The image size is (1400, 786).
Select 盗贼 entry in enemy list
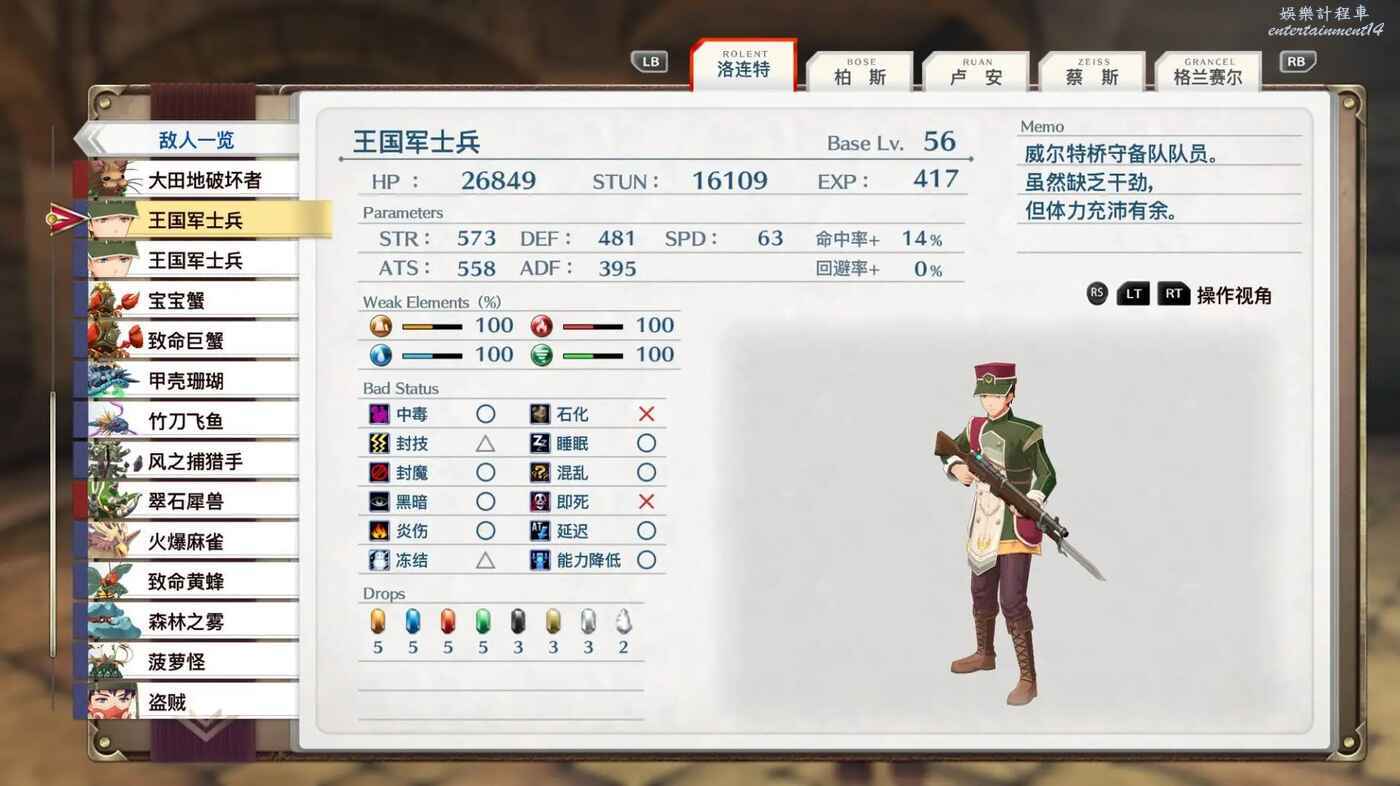(186, 702)
